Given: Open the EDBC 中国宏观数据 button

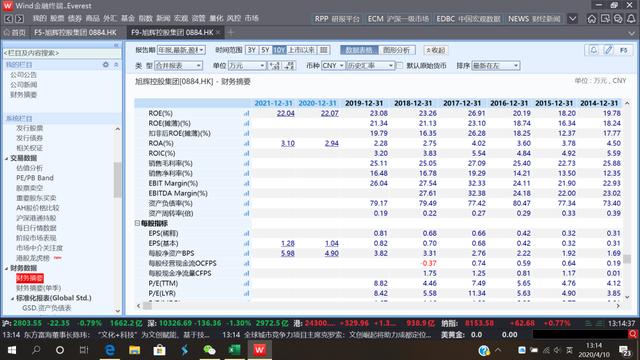Looking at the screenshot, I should 469,19.
